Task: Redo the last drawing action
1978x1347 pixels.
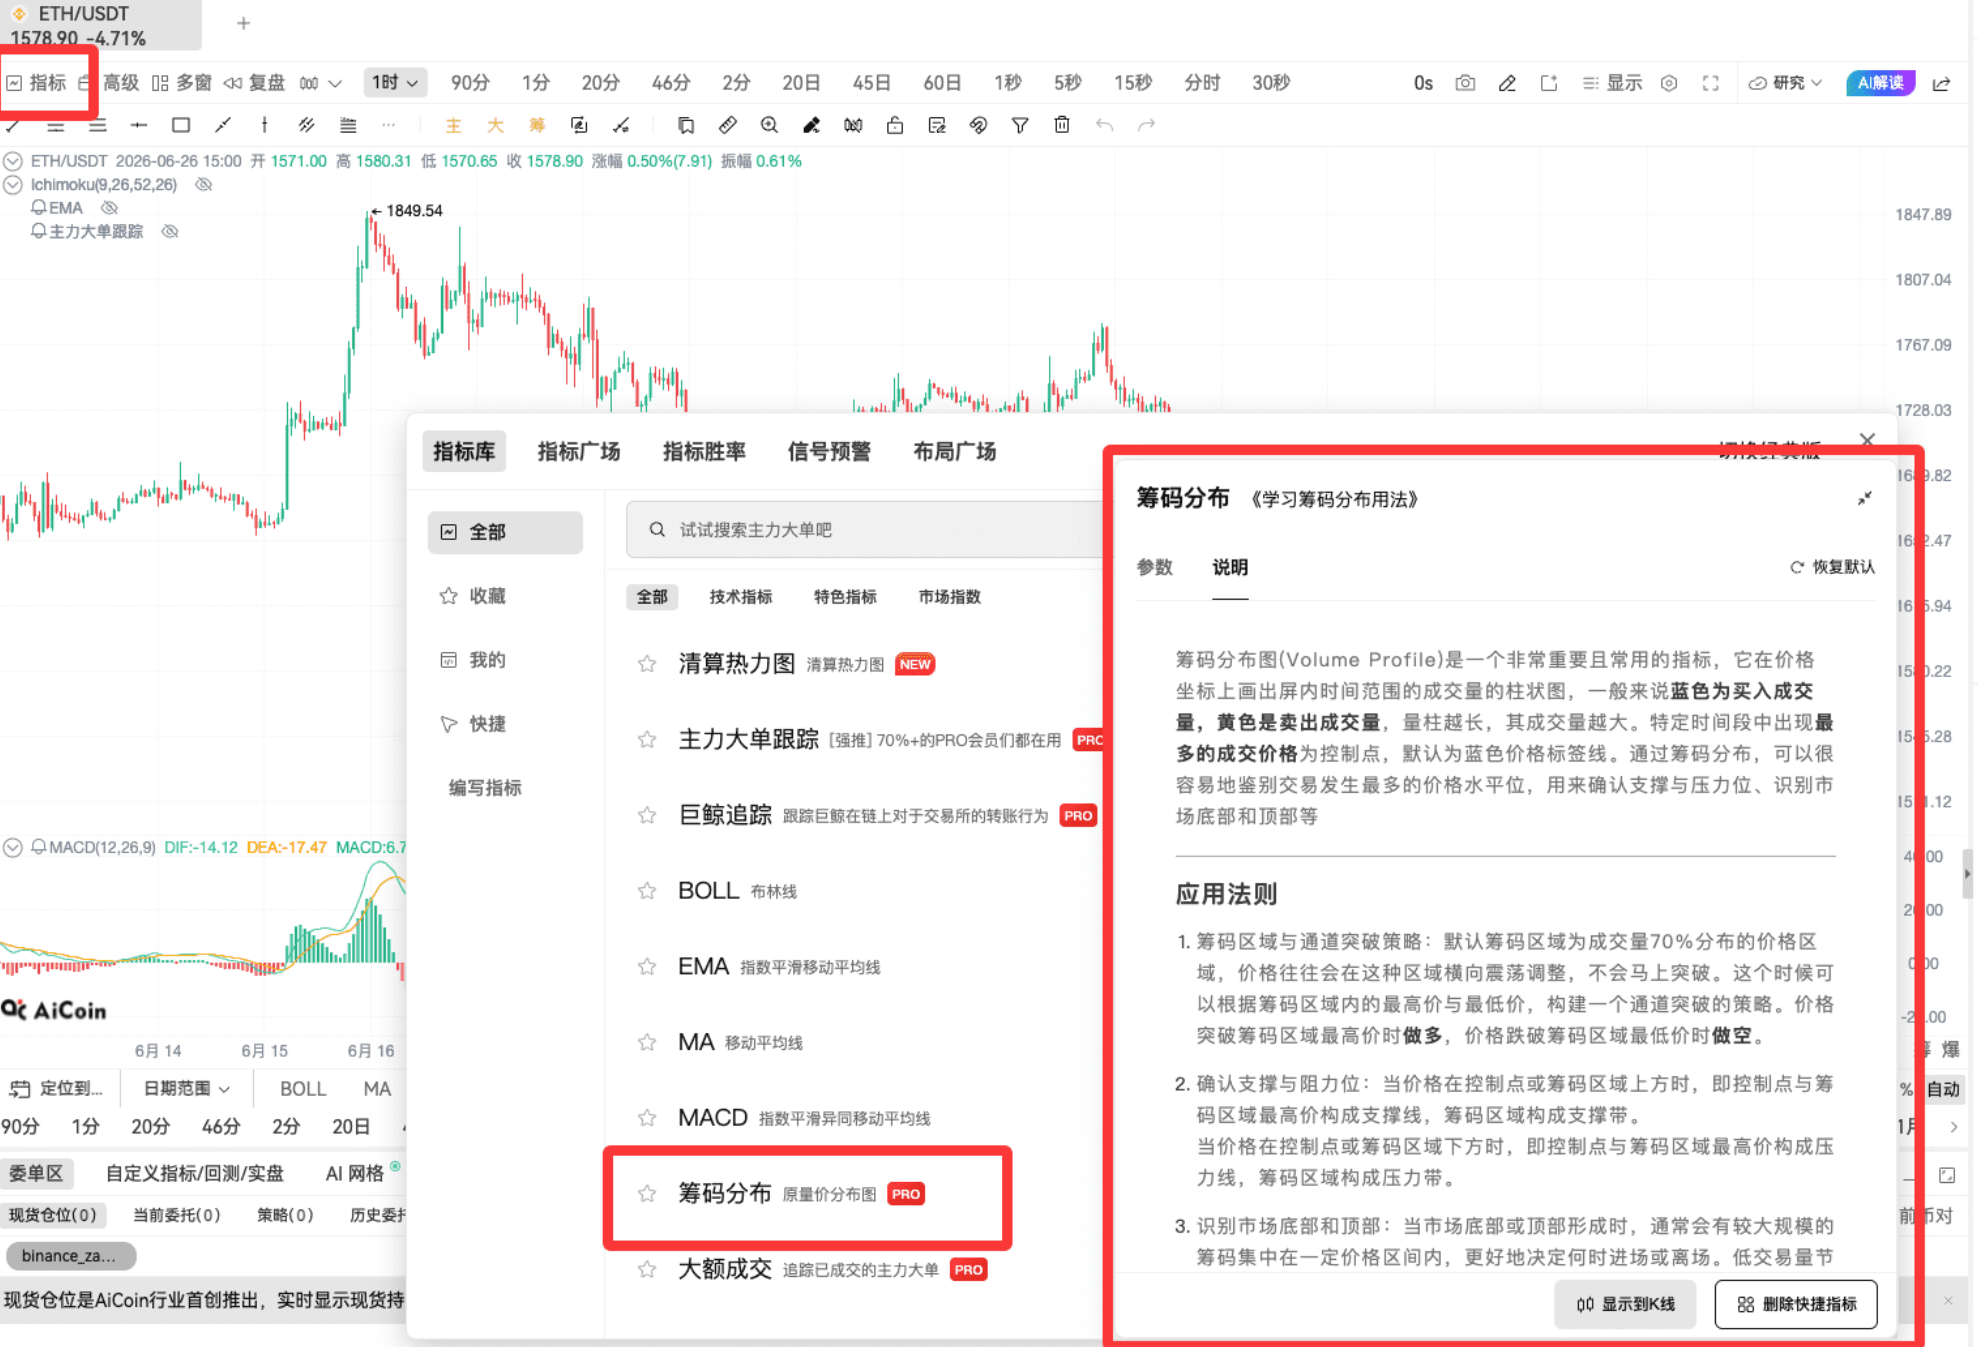Action: coord(1146,125)
